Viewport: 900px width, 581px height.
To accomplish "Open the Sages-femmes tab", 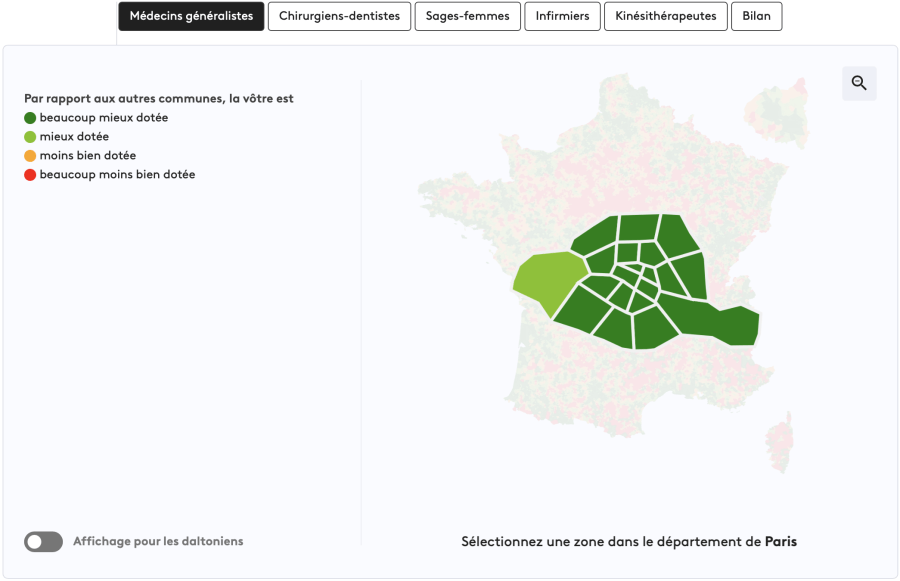I will click(x=467, y=16).
